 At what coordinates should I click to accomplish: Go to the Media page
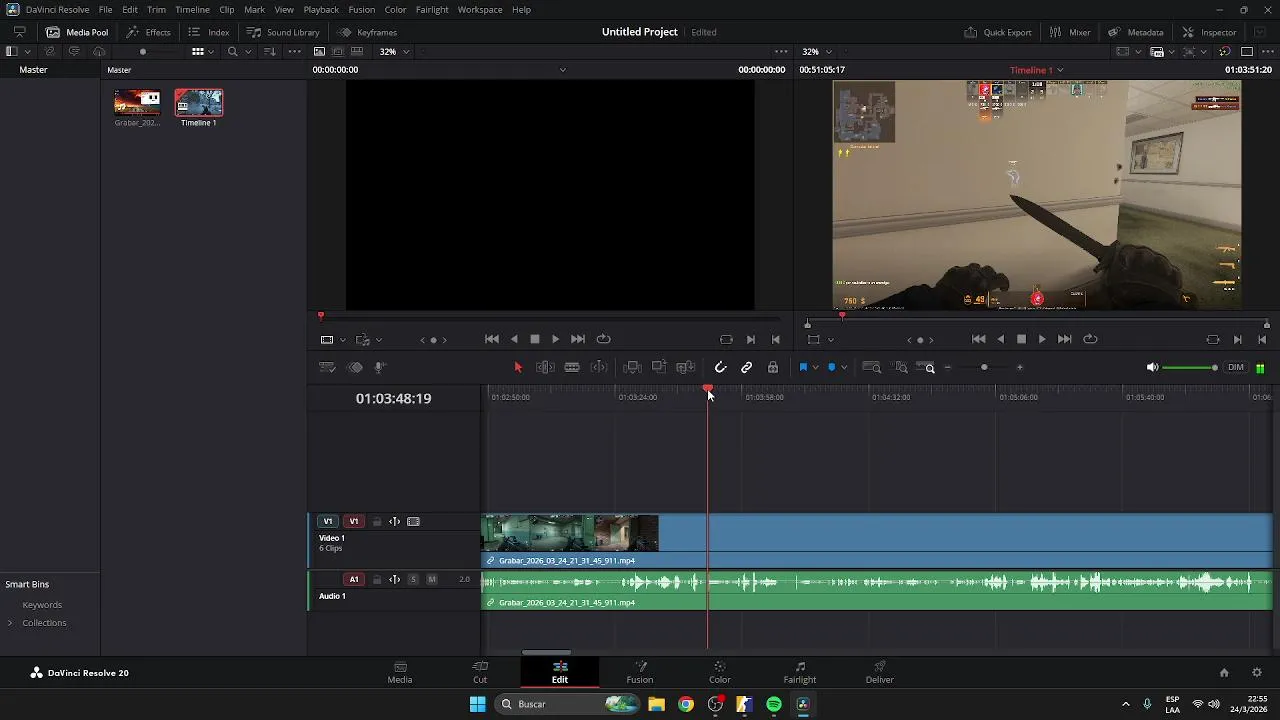(400, 672)
